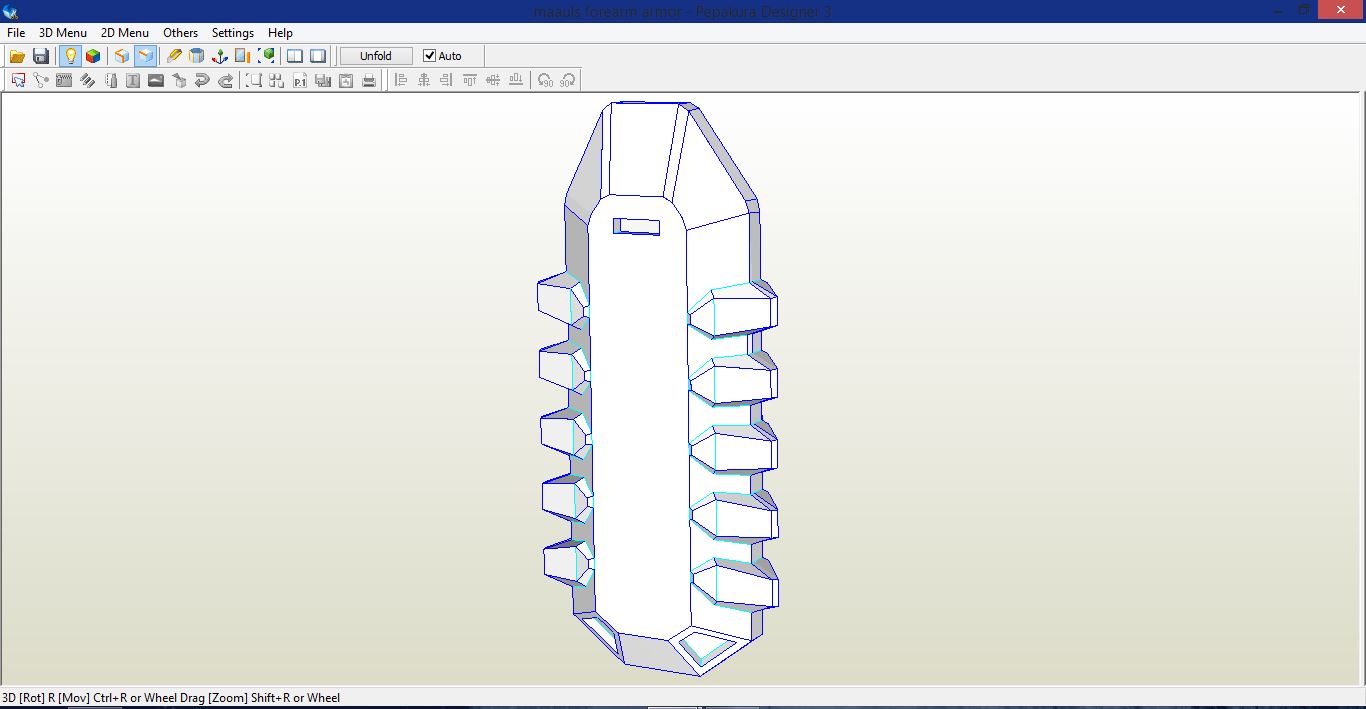Click the green cube fit-to-view icon
Image resolution: width=1366 pixels, height=709 pixels.
click(x=266, y=56)
